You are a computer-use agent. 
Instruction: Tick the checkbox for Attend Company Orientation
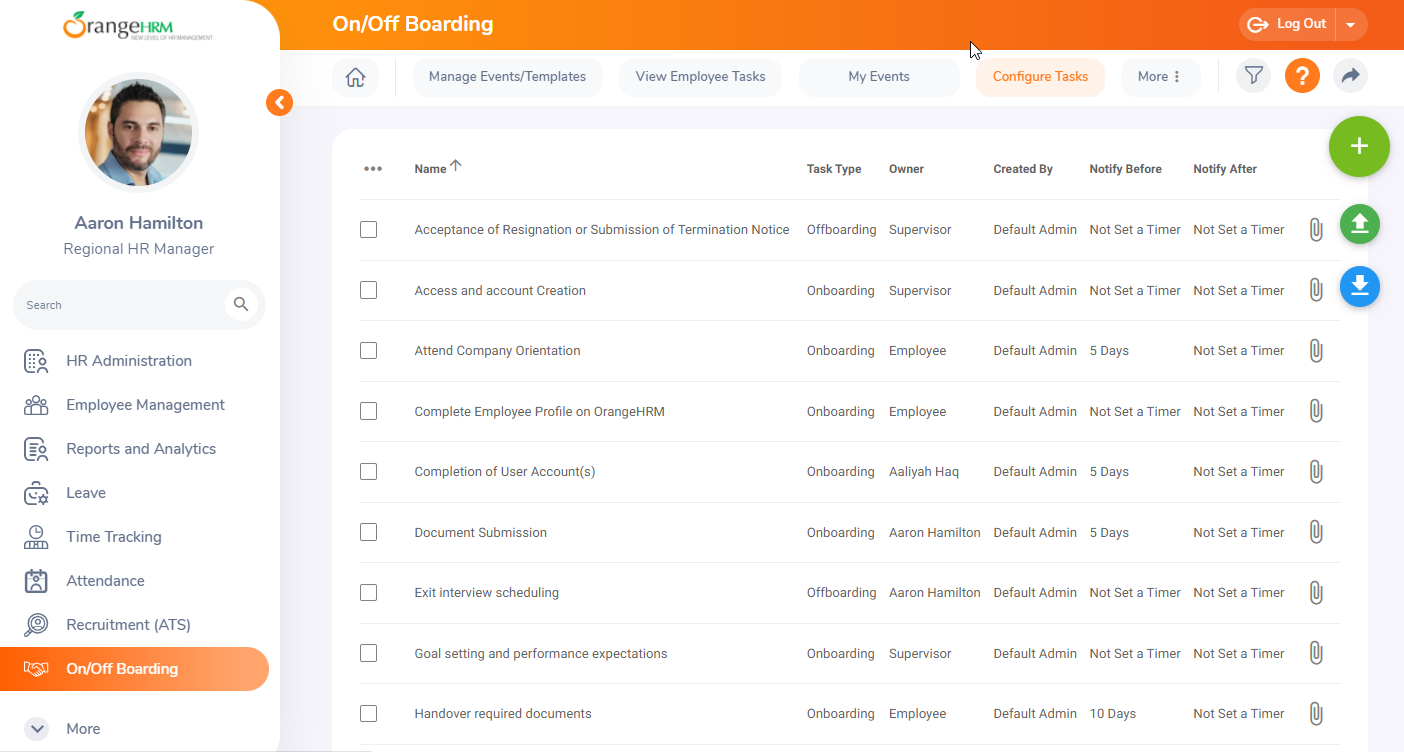pos(369,351)
